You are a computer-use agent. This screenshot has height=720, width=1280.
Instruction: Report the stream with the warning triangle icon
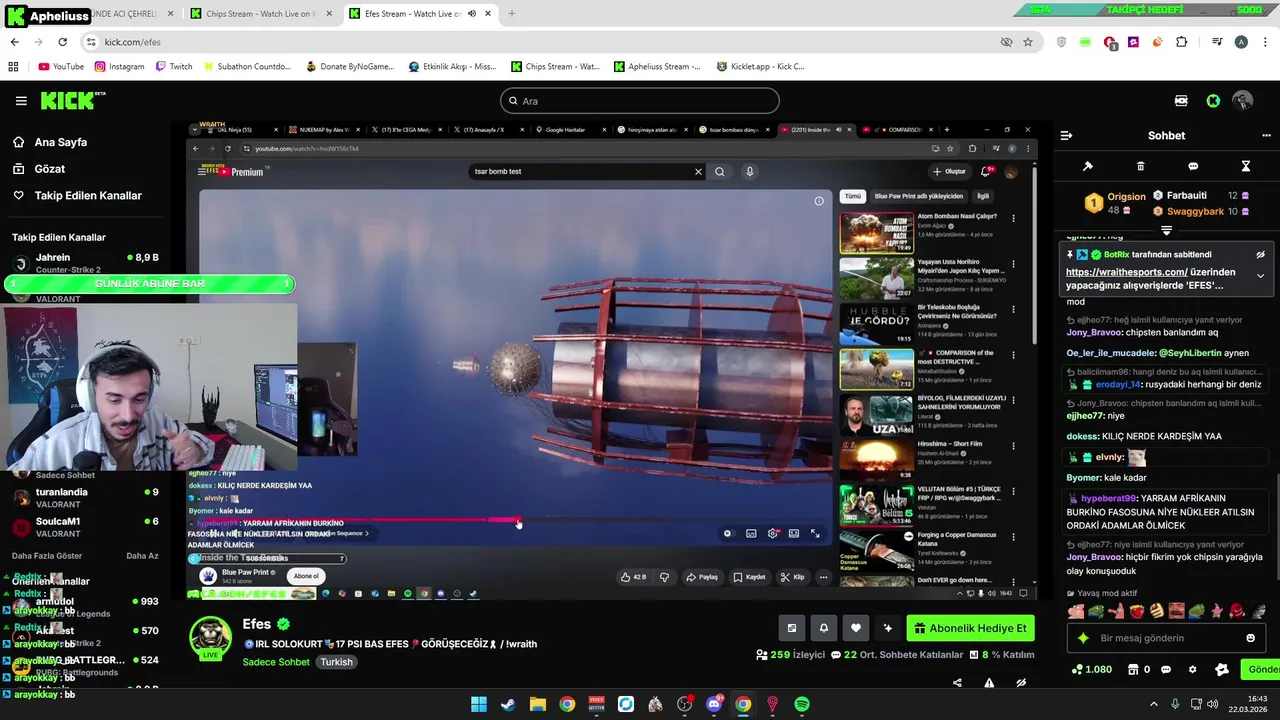point(989,683)
